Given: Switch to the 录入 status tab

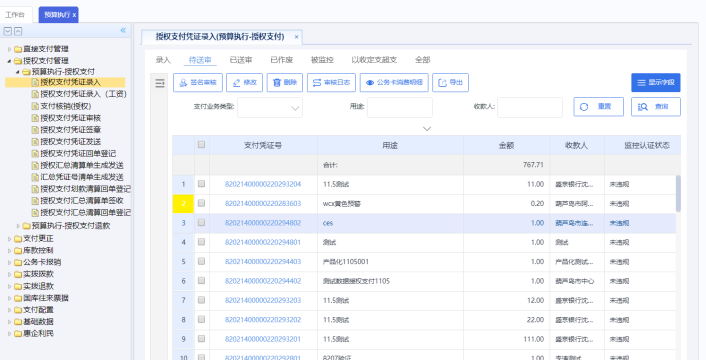Looking at the screenshot, I should pos(163,60).
